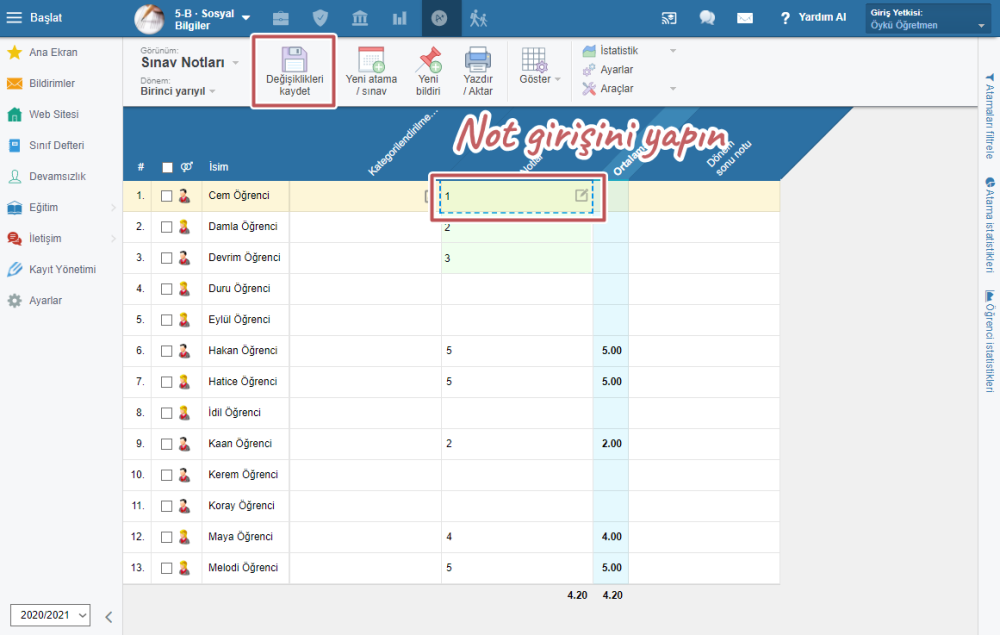Expand the 5-B Sosyal Bilgiler class dropdown
Screen dimensions: 1000x635
tap(246, 18)
